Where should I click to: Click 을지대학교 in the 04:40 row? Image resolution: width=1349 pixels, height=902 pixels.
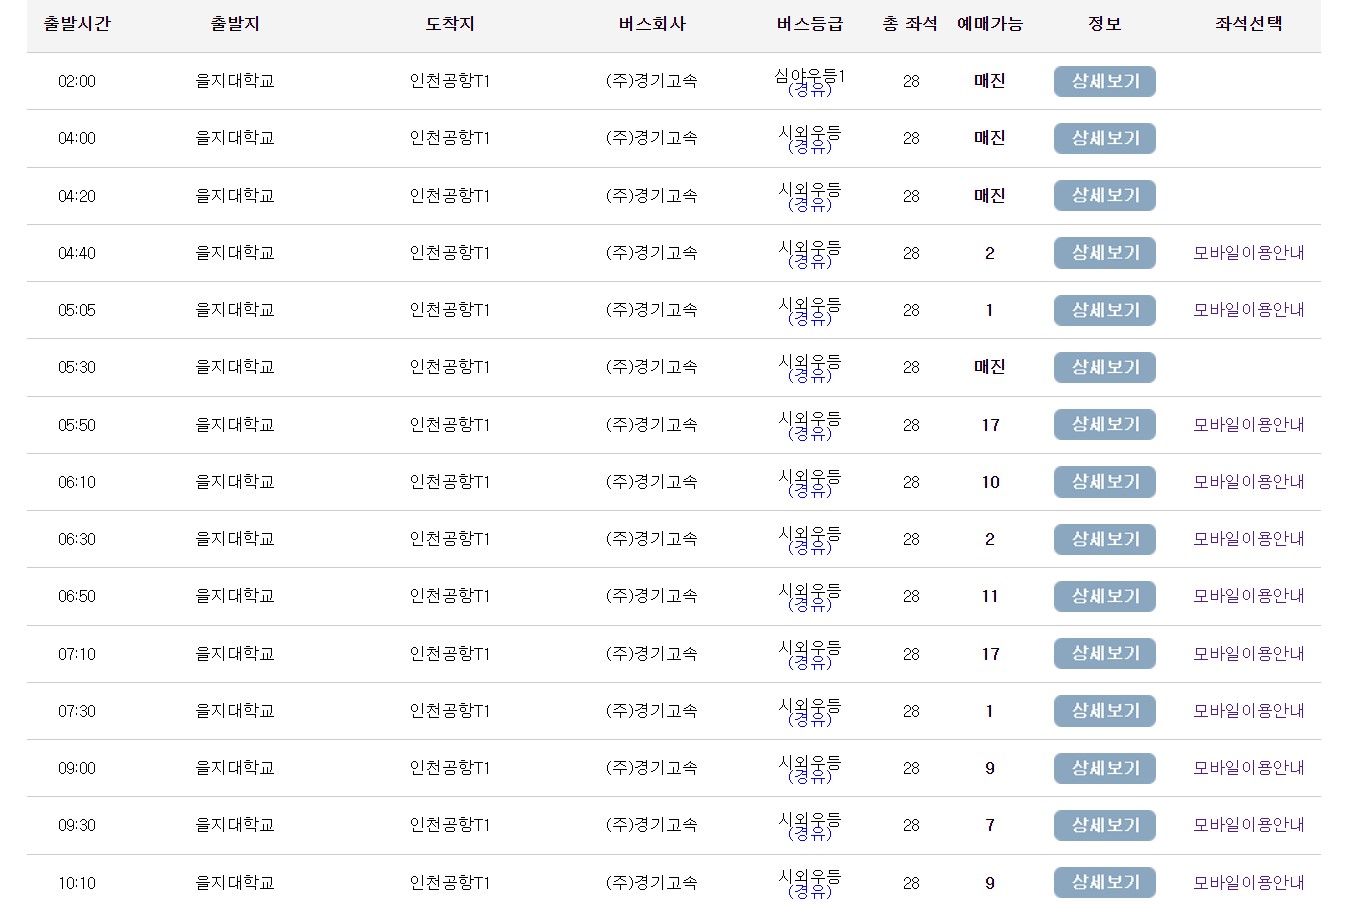tap(235, 253)
